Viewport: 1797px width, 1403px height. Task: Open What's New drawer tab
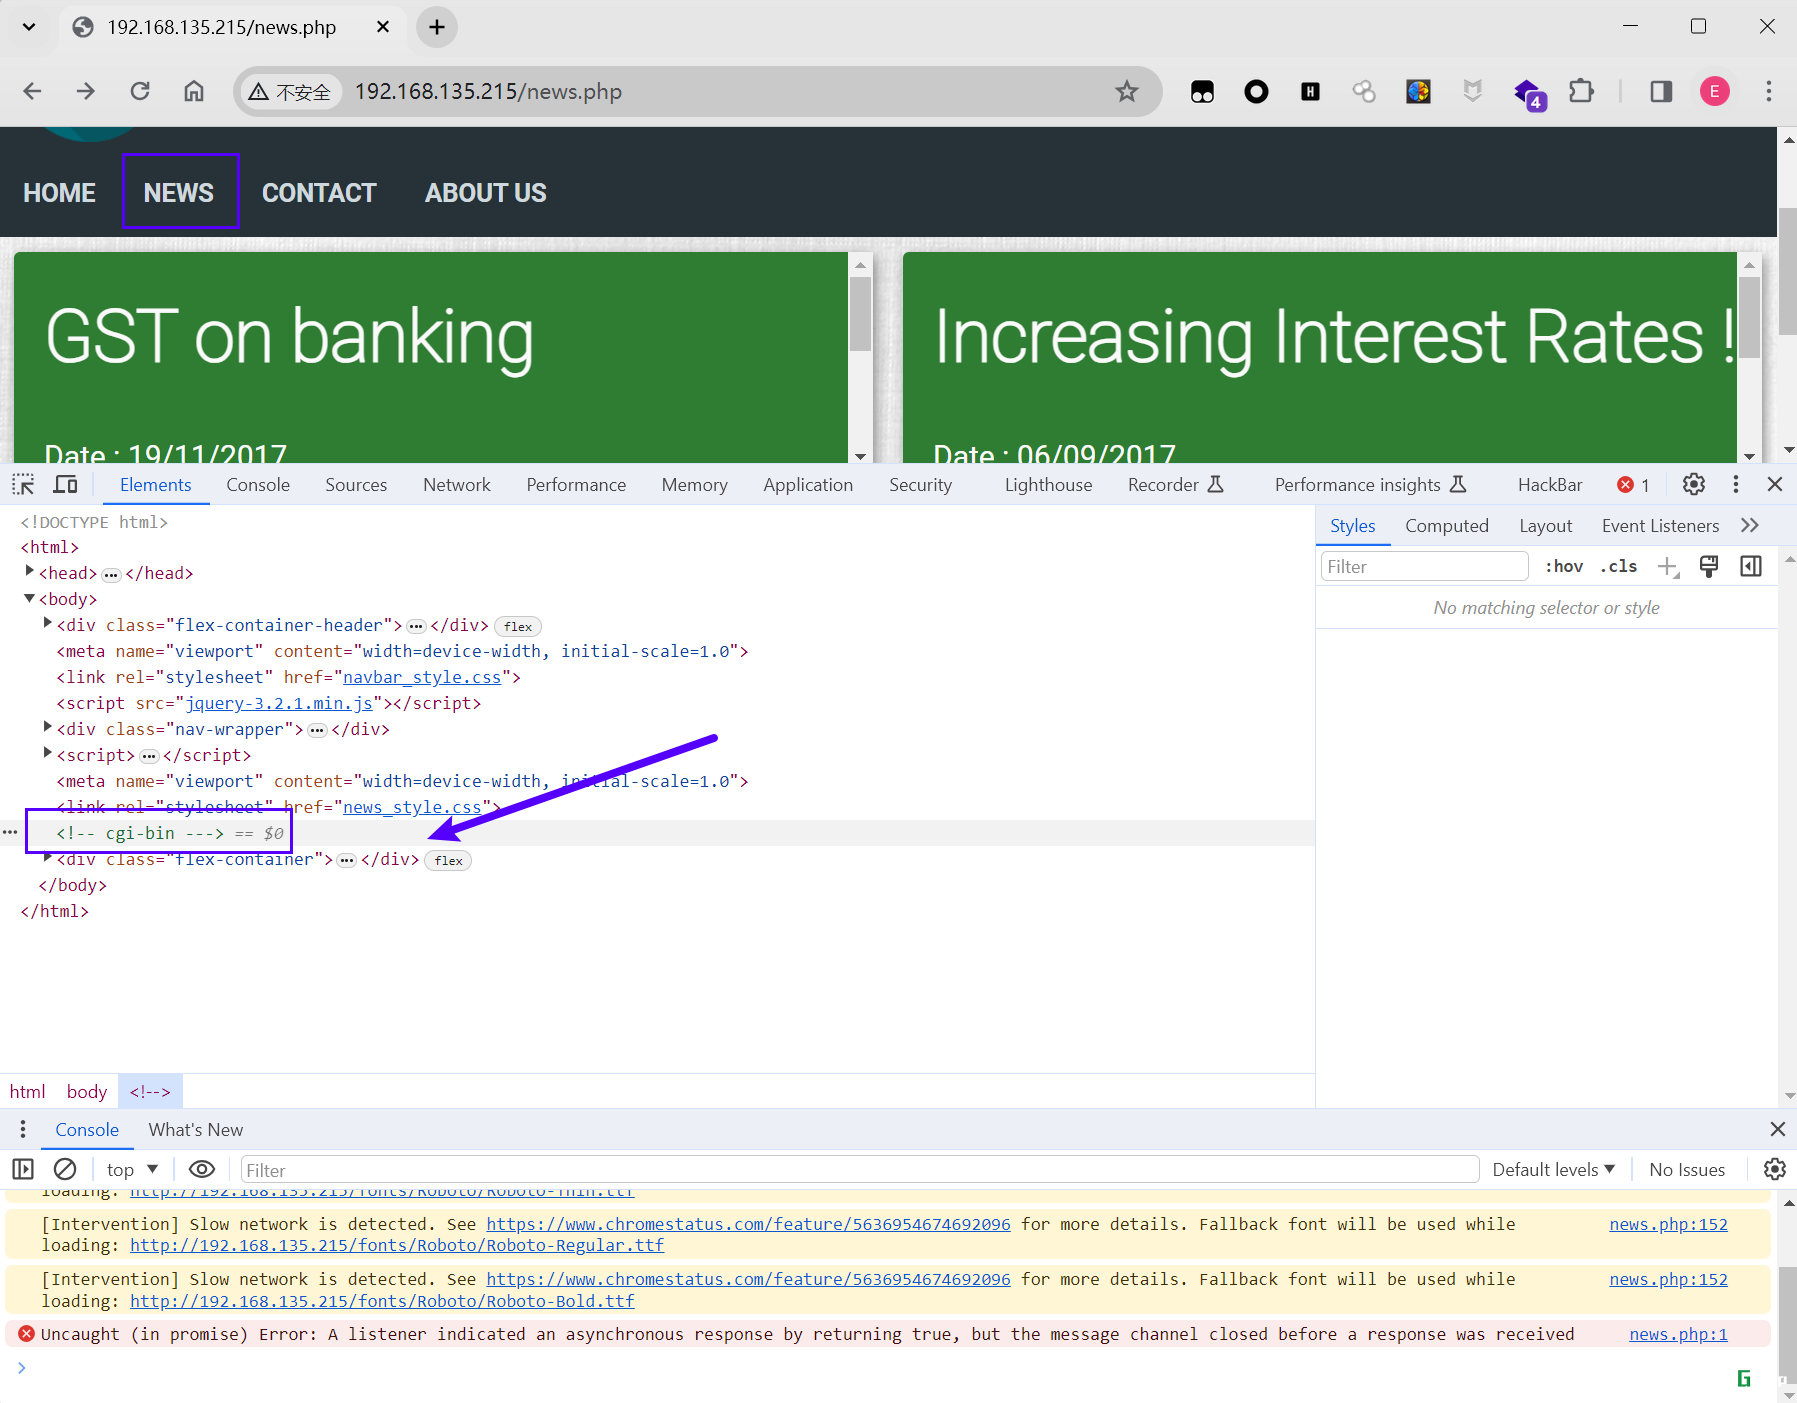tap(196, 1129)
